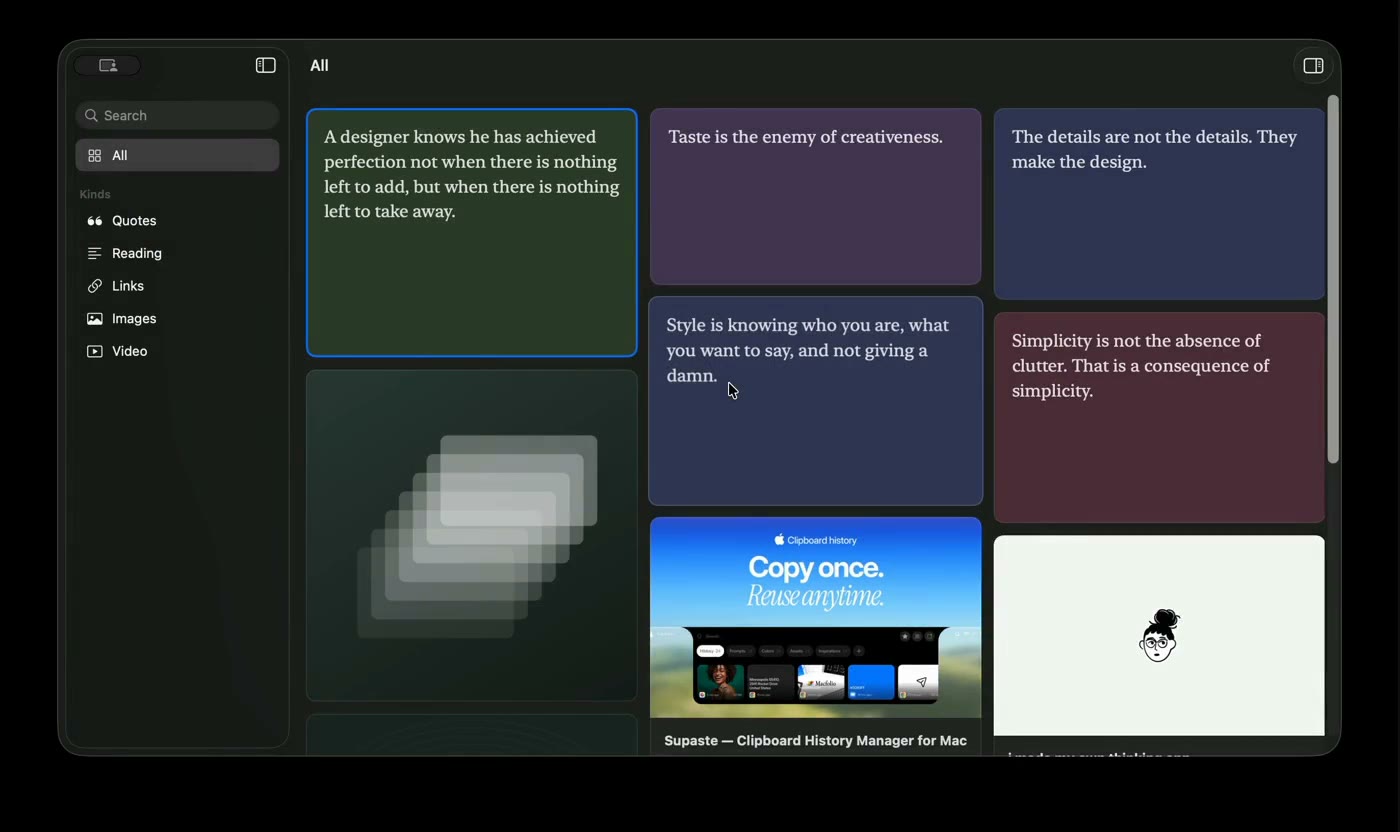Focus the Search field in the sidebar
This screenshot has width=1400, height=832.
[177, 115]
